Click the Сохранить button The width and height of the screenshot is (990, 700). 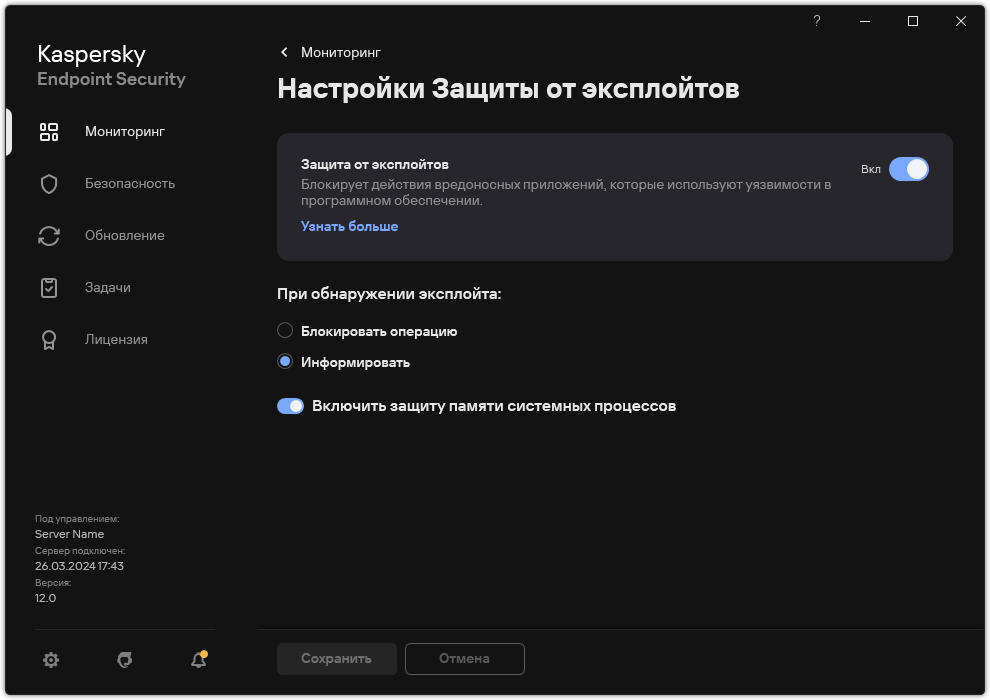tap(336, 659)
